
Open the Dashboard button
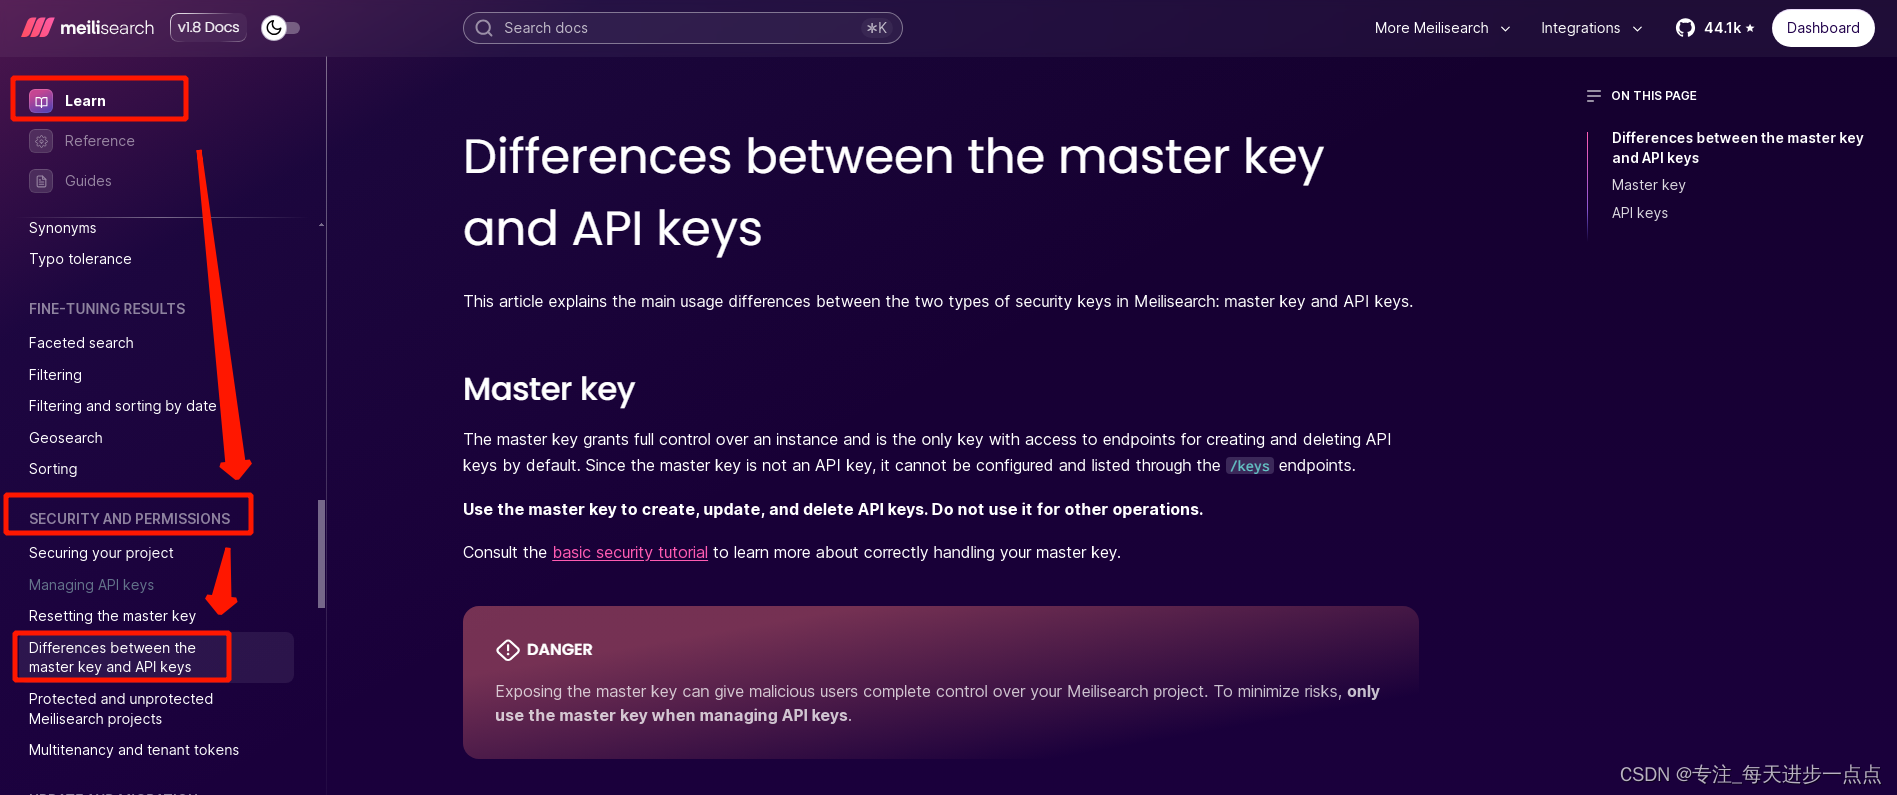[x=1823, y=28]
